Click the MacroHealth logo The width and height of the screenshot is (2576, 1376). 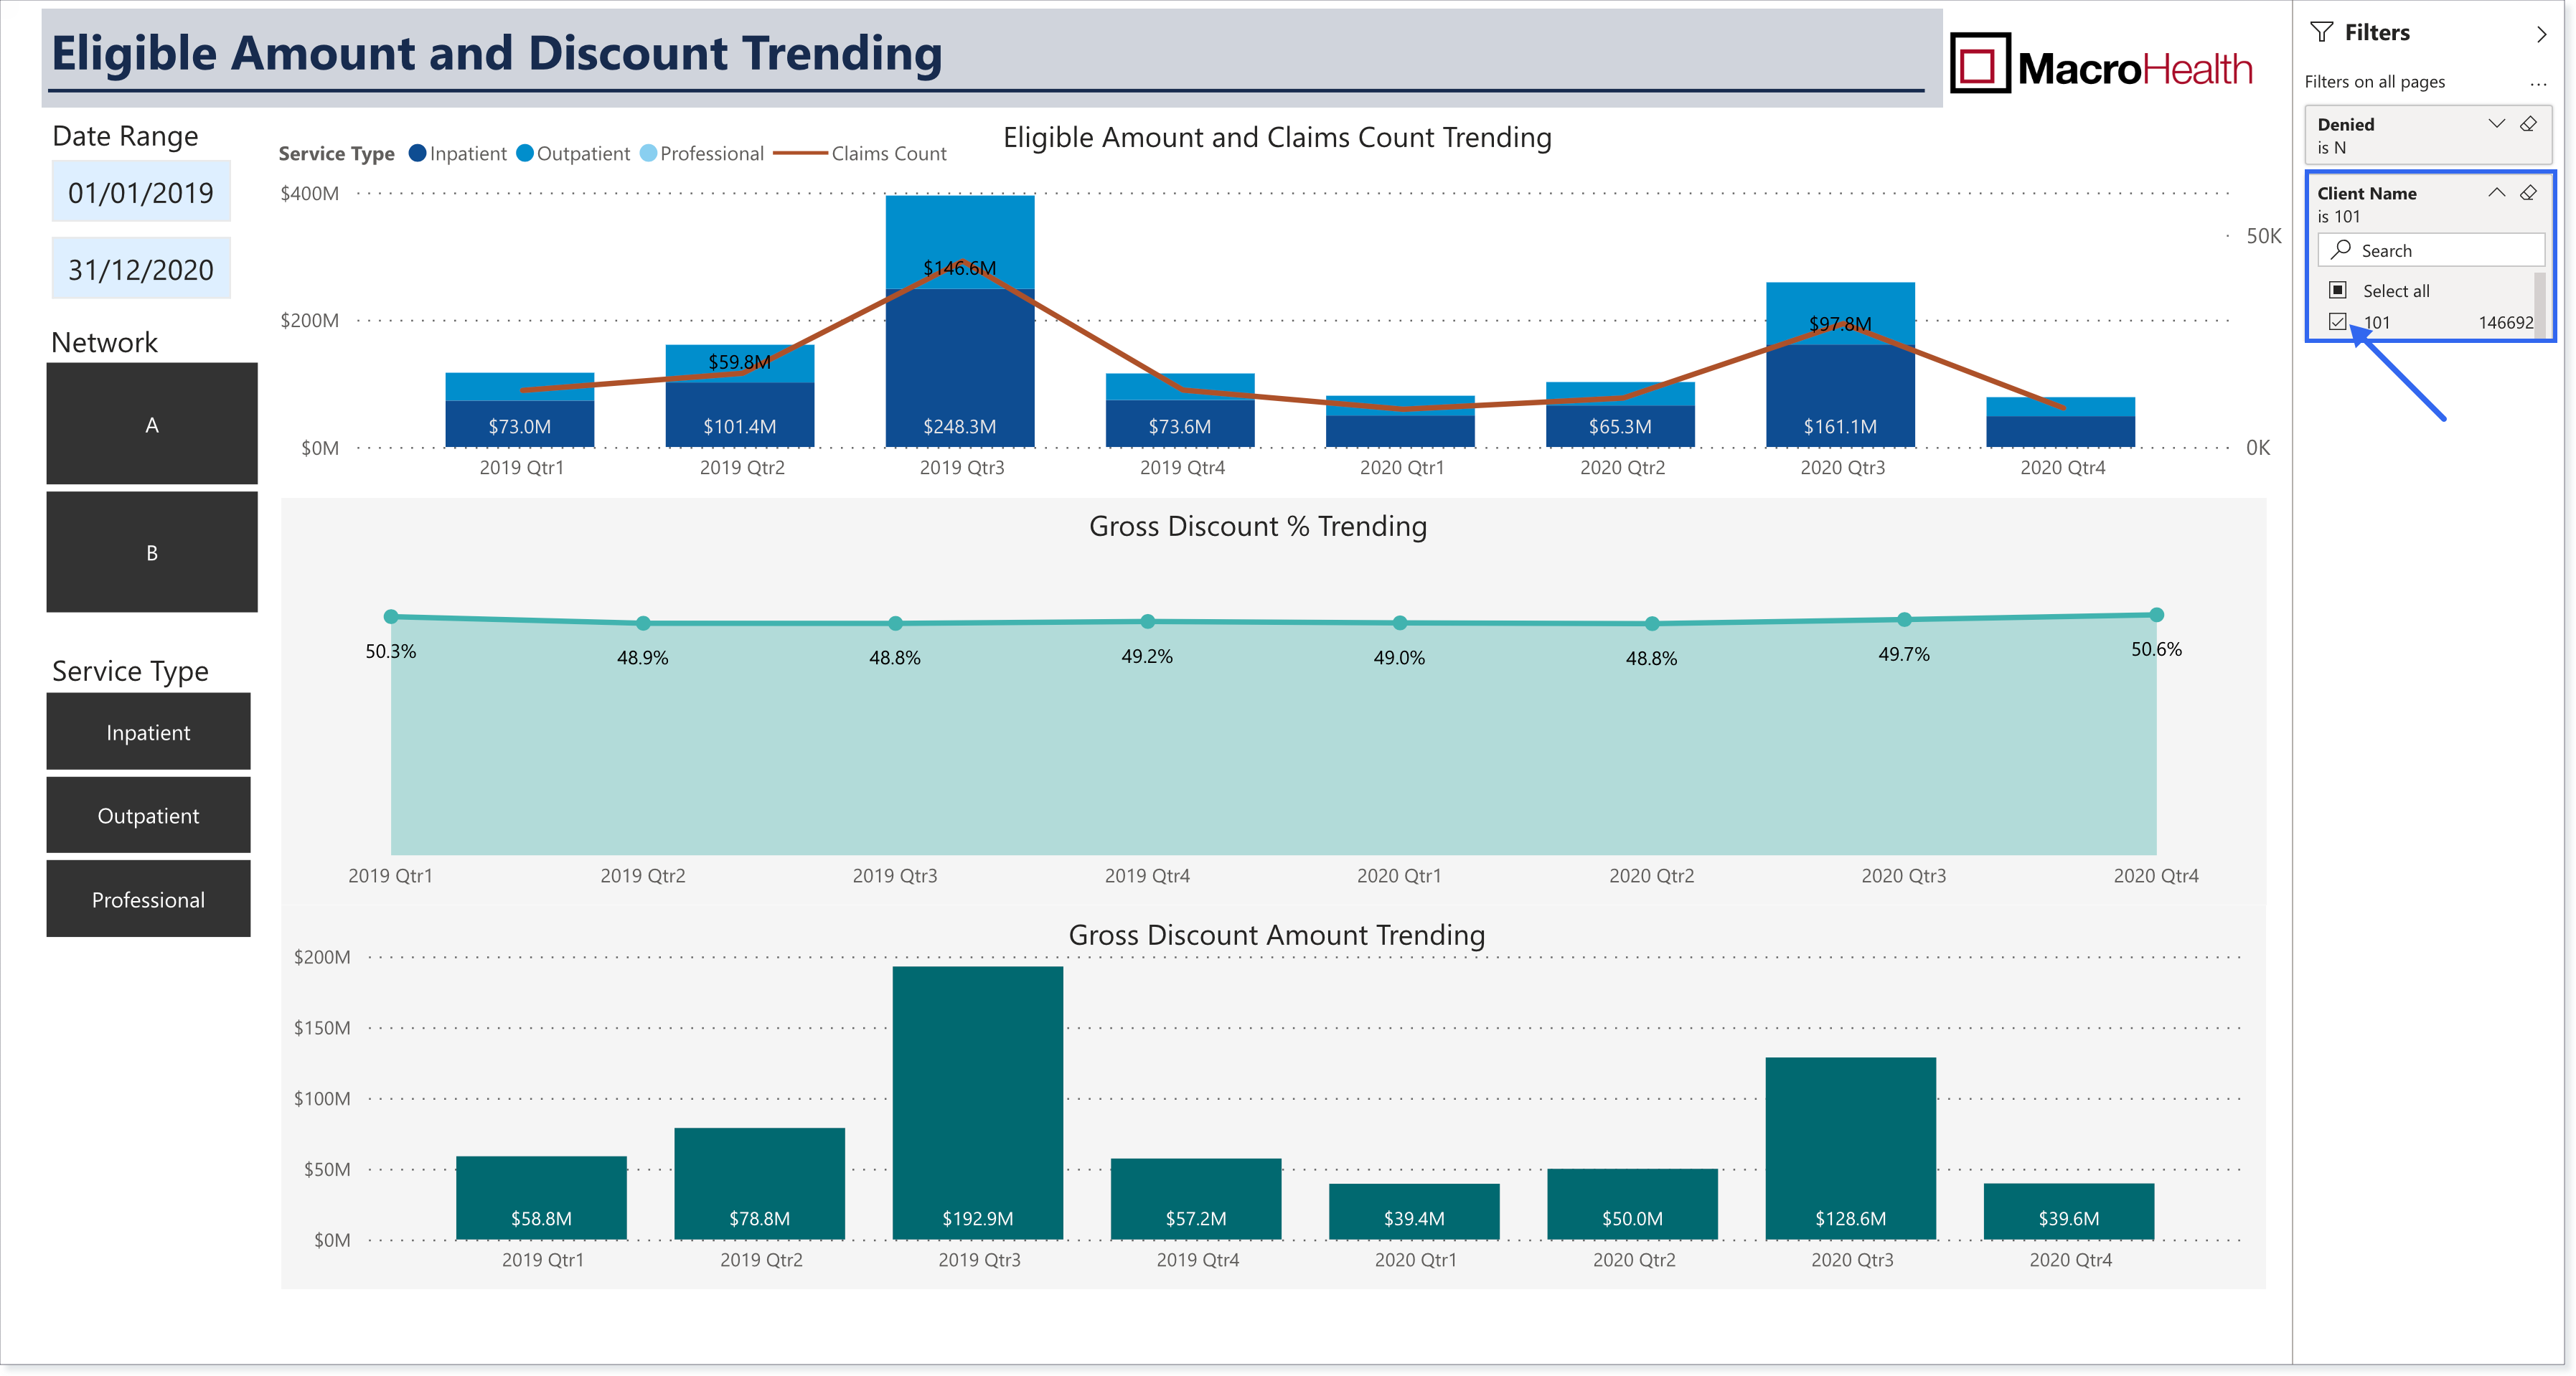click(2101, 64)
